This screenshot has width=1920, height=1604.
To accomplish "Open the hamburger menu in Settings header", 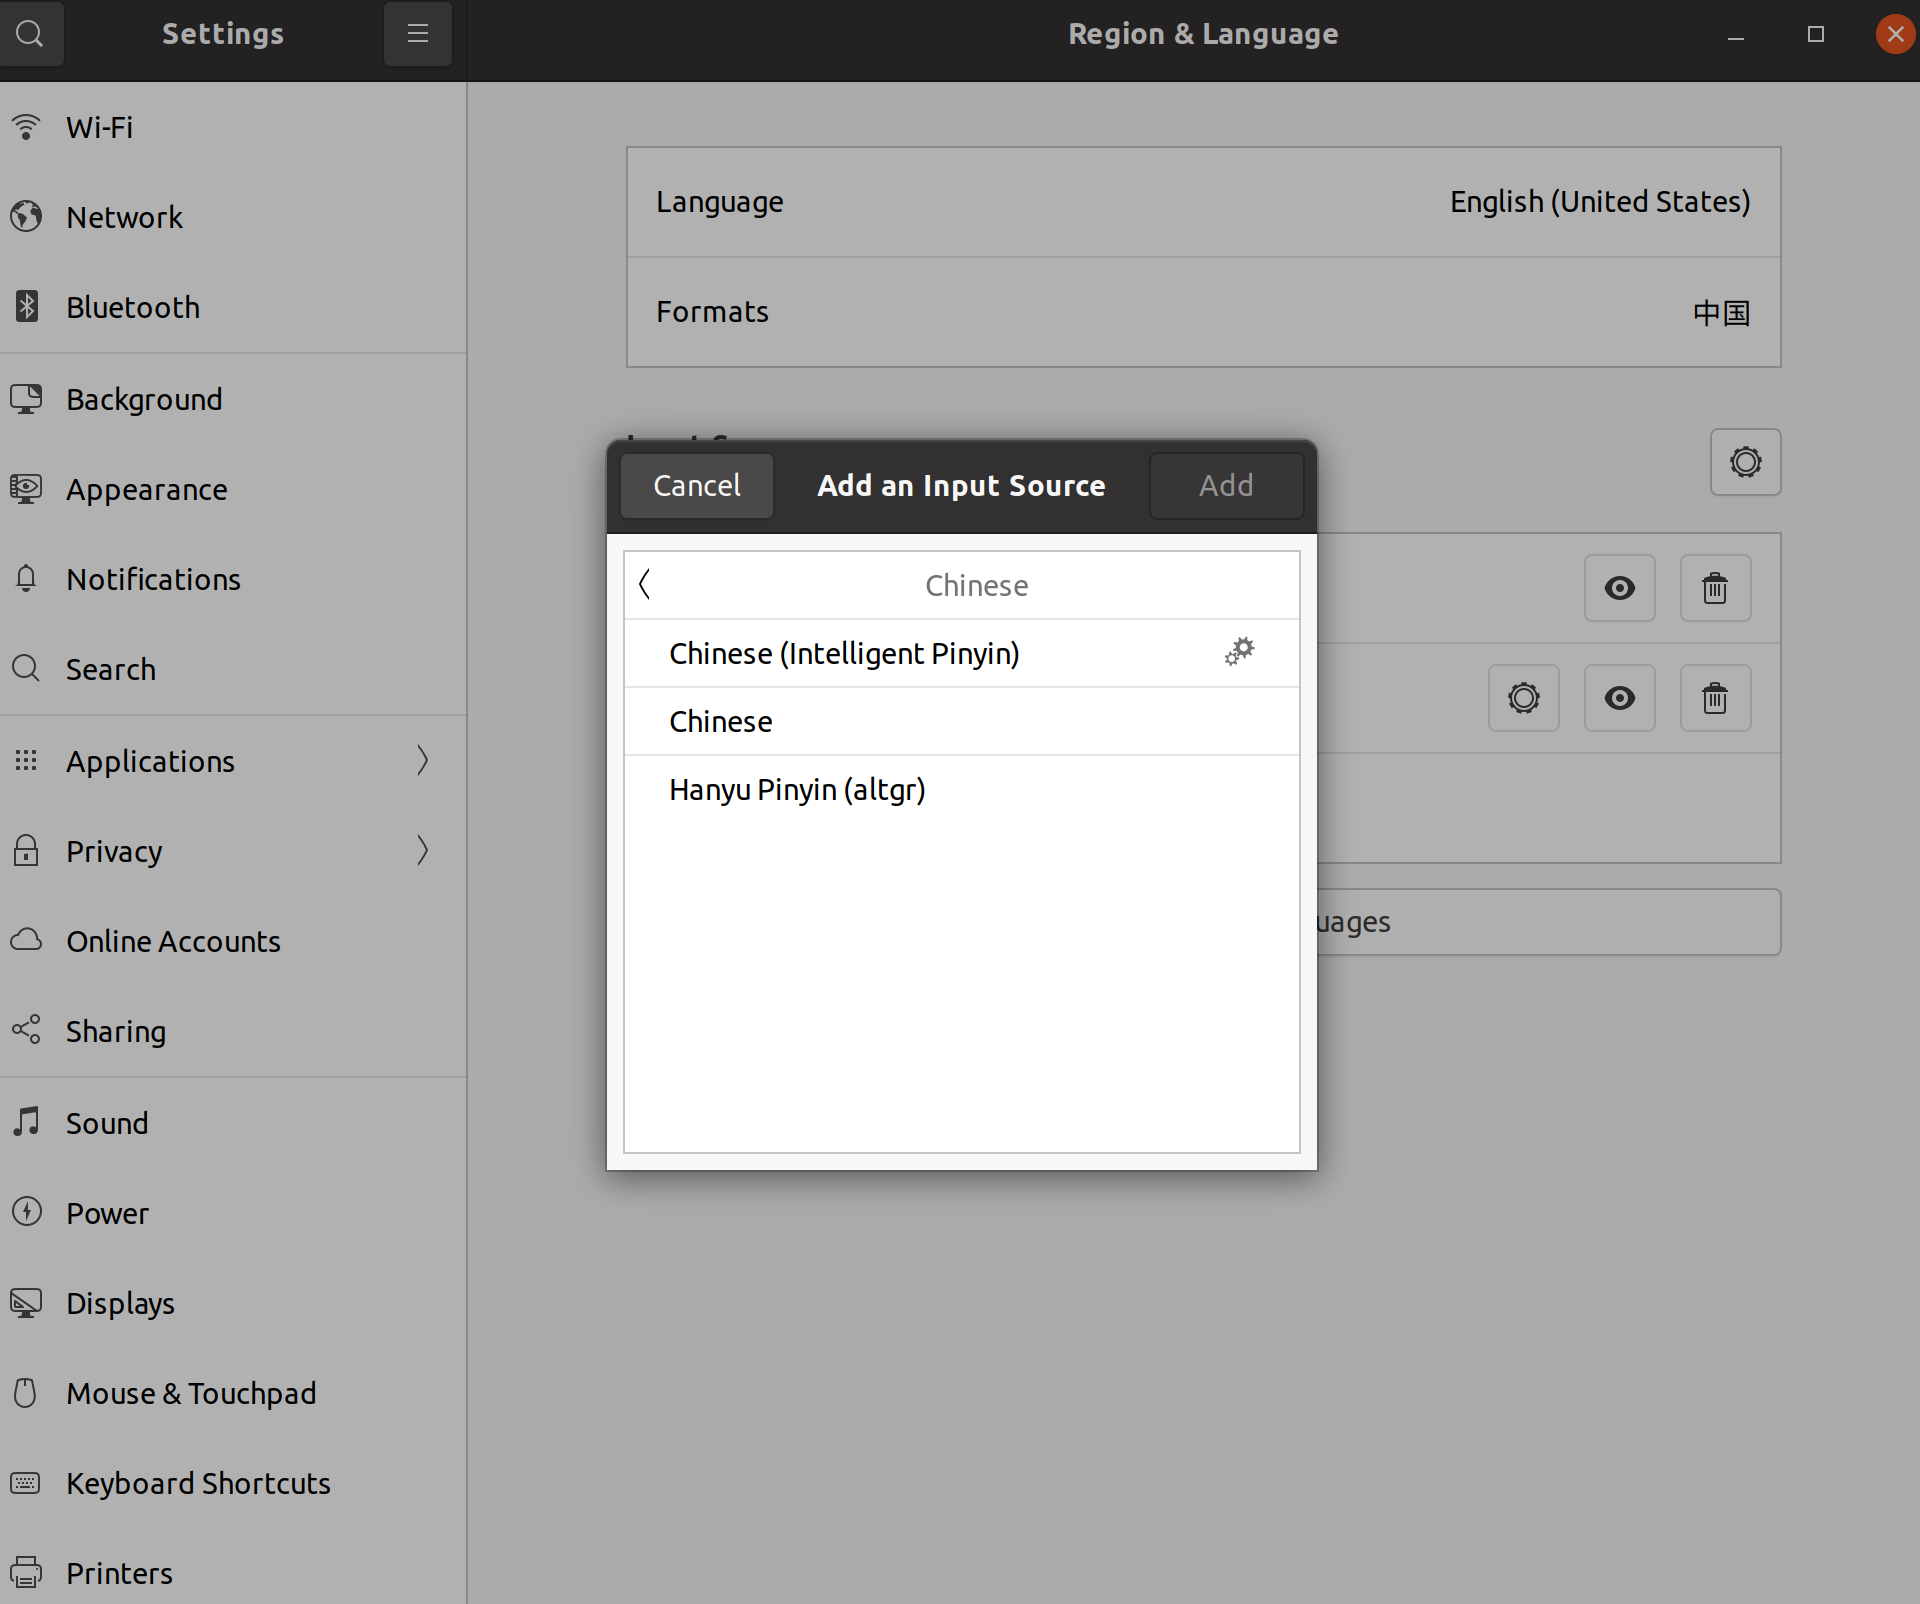I will (418, 34).
